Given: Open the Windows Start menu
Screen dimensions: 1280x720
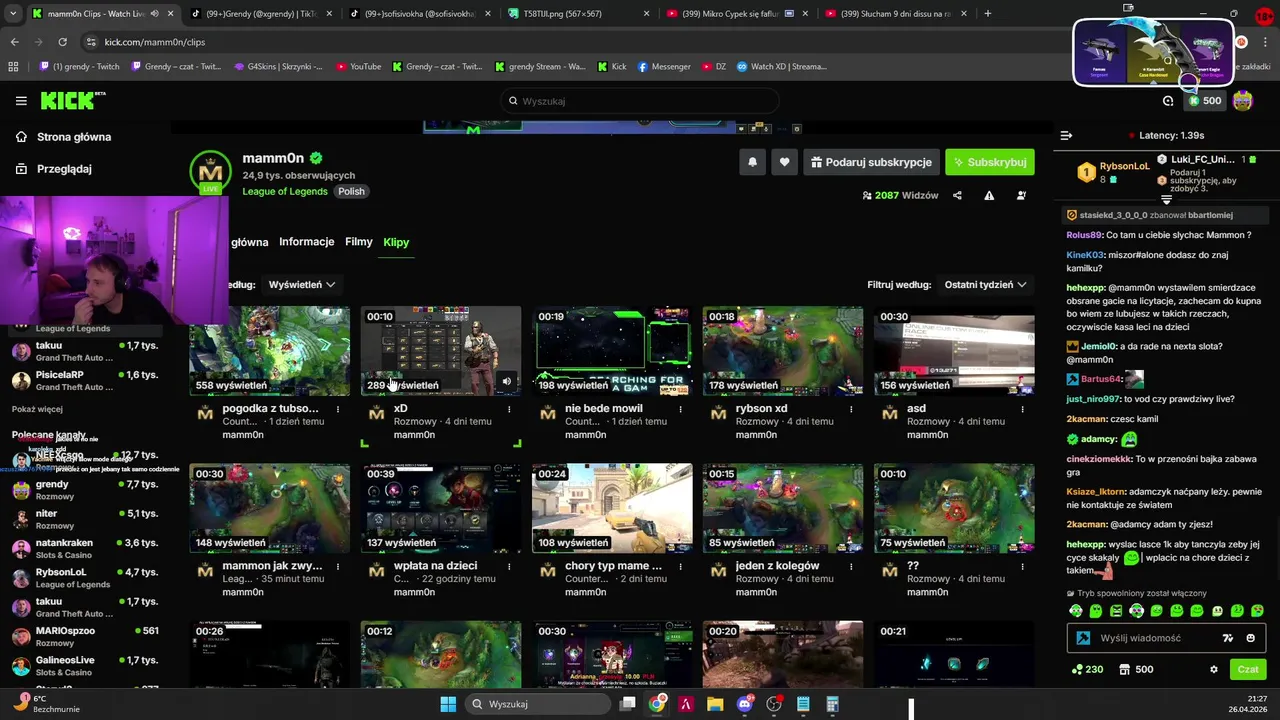Looking at the screenshot, I should point(448,704).
